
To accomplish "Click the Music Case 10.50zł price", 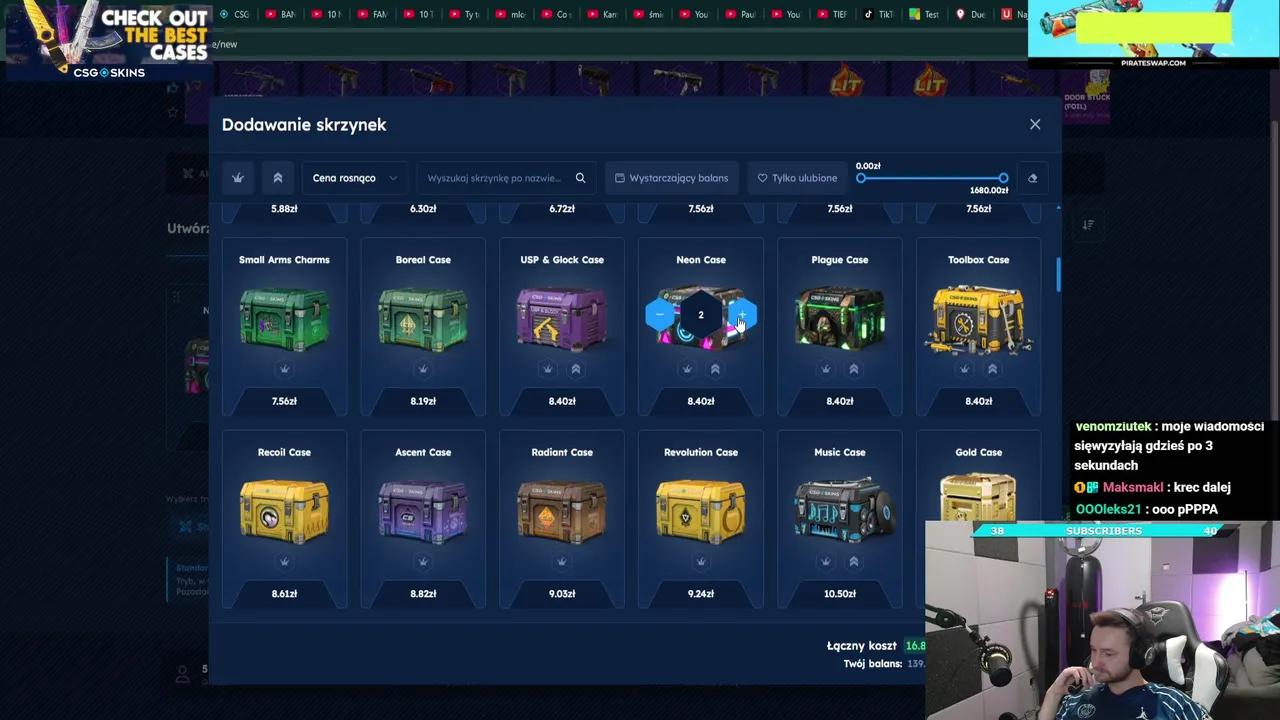I will (x=840, y=594).
